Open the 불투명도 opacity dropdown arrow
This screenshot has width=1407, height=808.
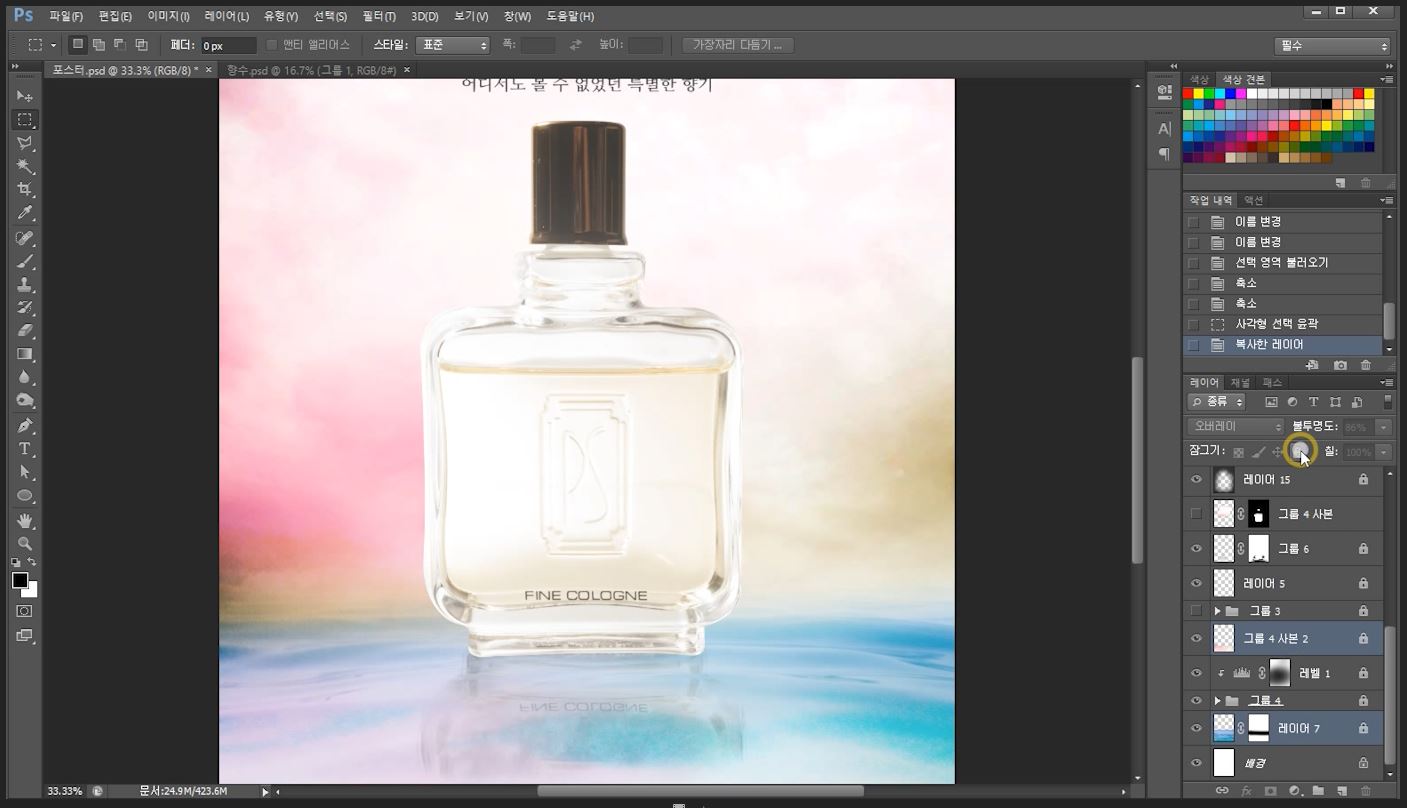1383,427
